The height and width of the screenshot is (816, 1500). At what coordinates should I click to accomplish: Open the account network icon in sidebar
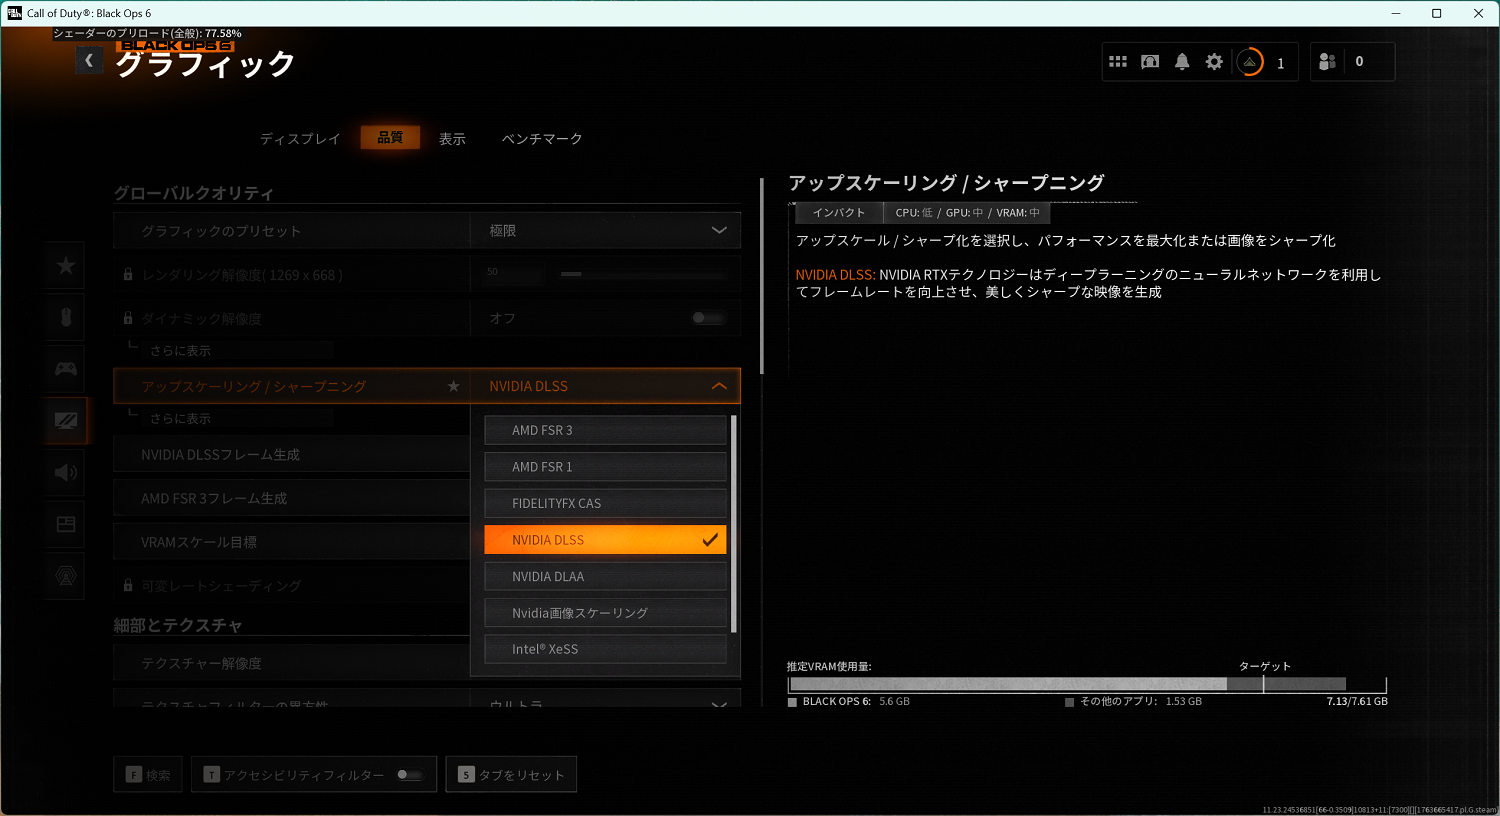[66, 577]
